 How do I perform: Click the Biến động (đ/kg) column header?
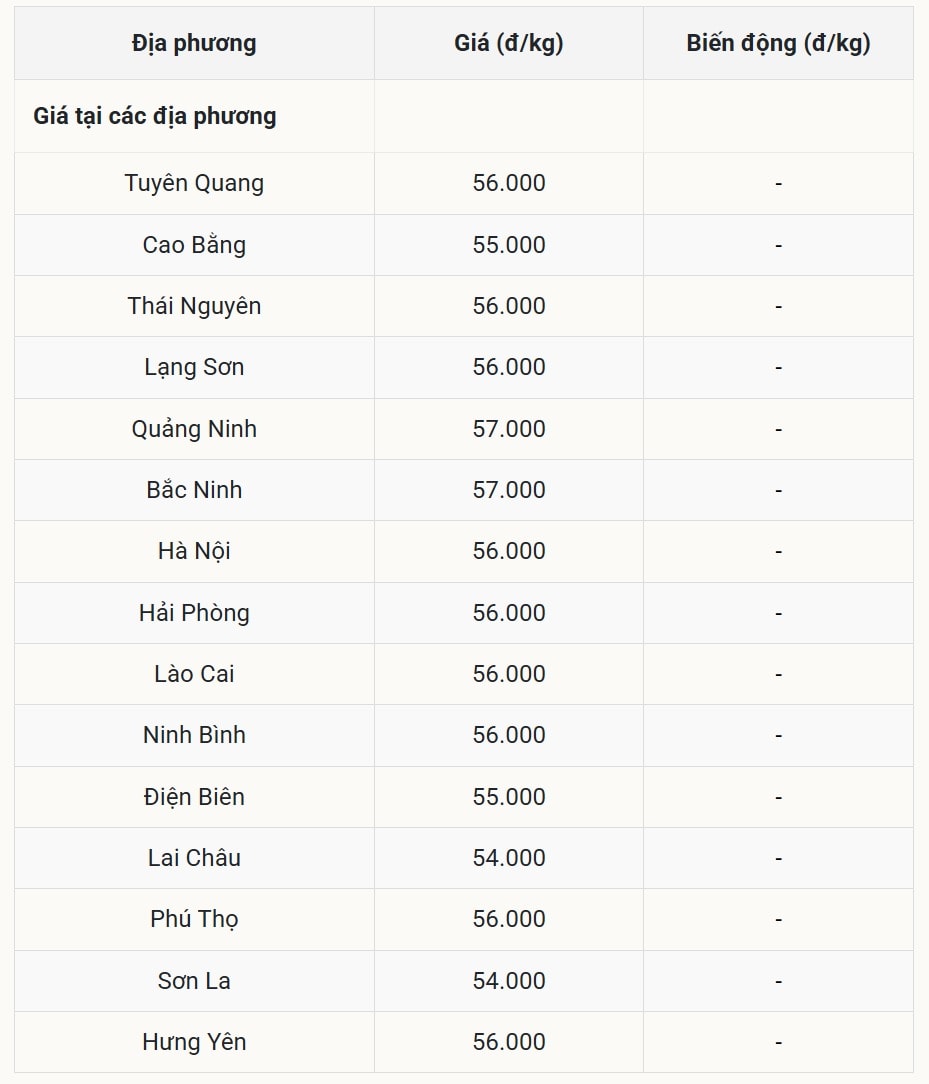(778, 44)
